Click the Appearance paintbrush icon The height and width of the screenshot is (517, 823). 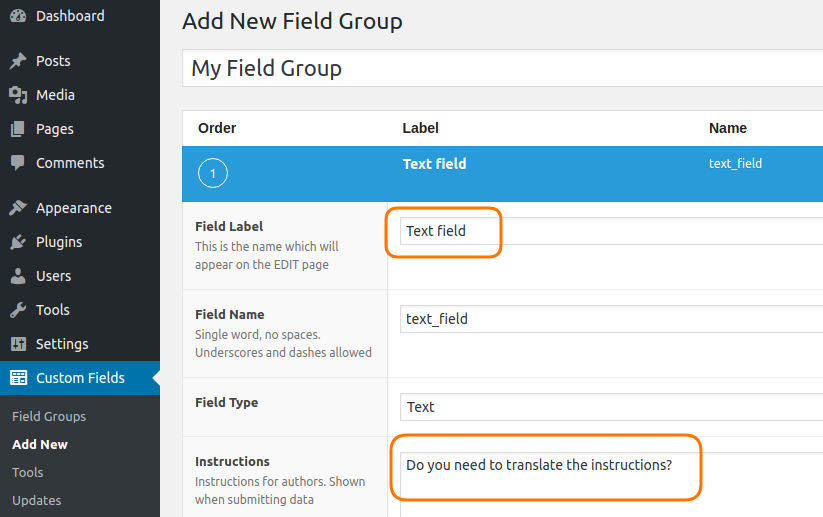(18, 208)
